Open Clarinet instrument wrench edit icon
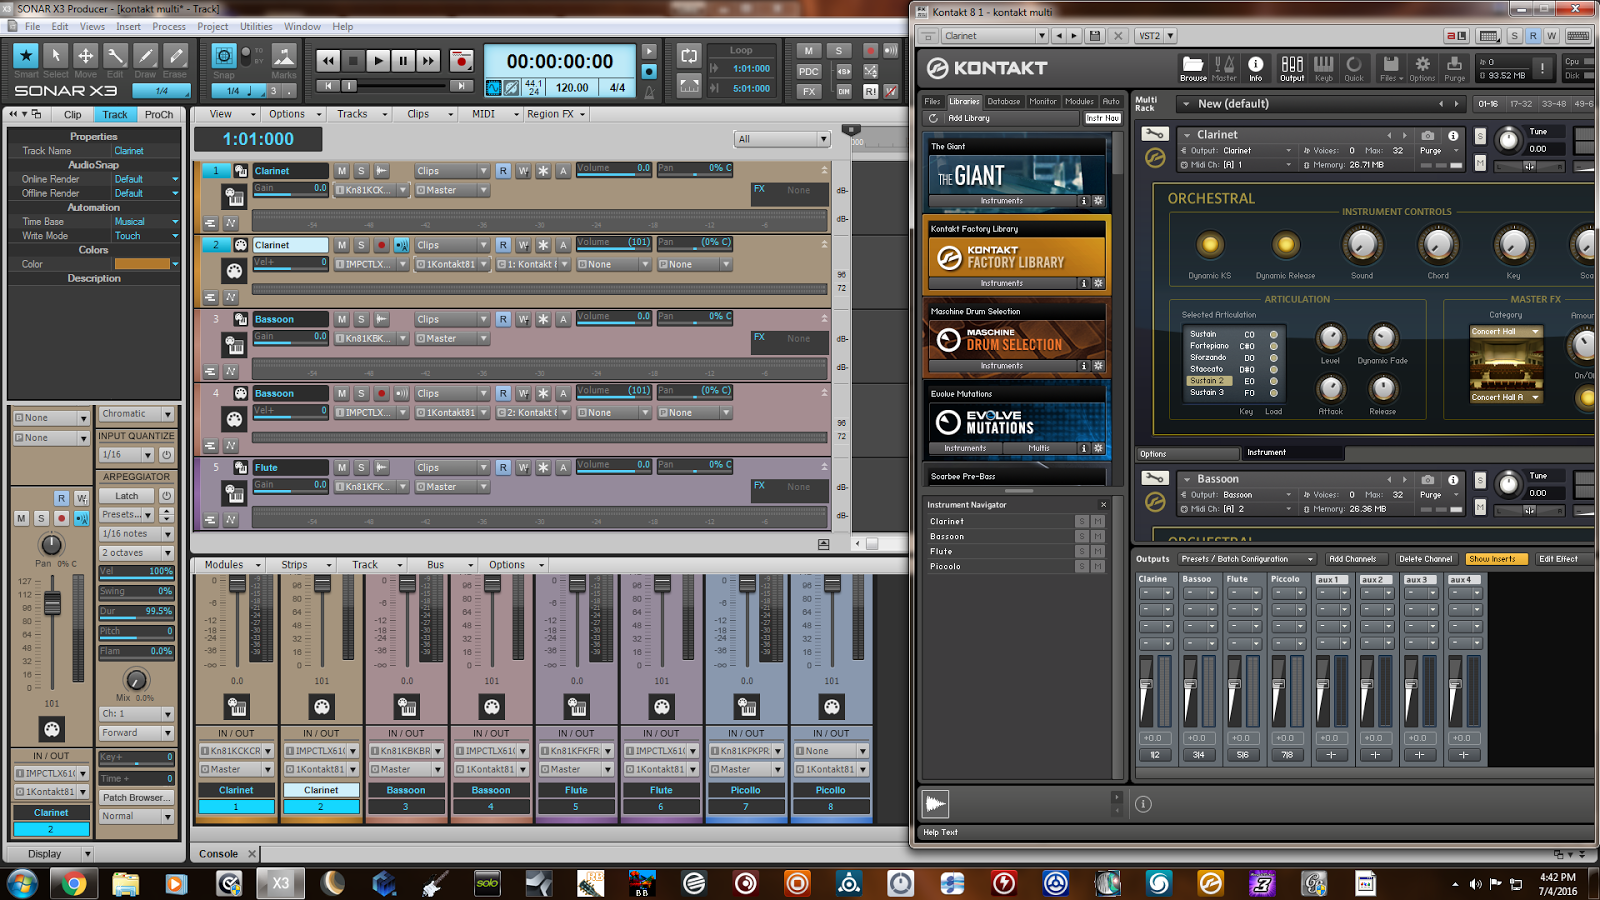Image resolution: width=1600 pixels, height=900 pixels. [x=1155, y=134]
